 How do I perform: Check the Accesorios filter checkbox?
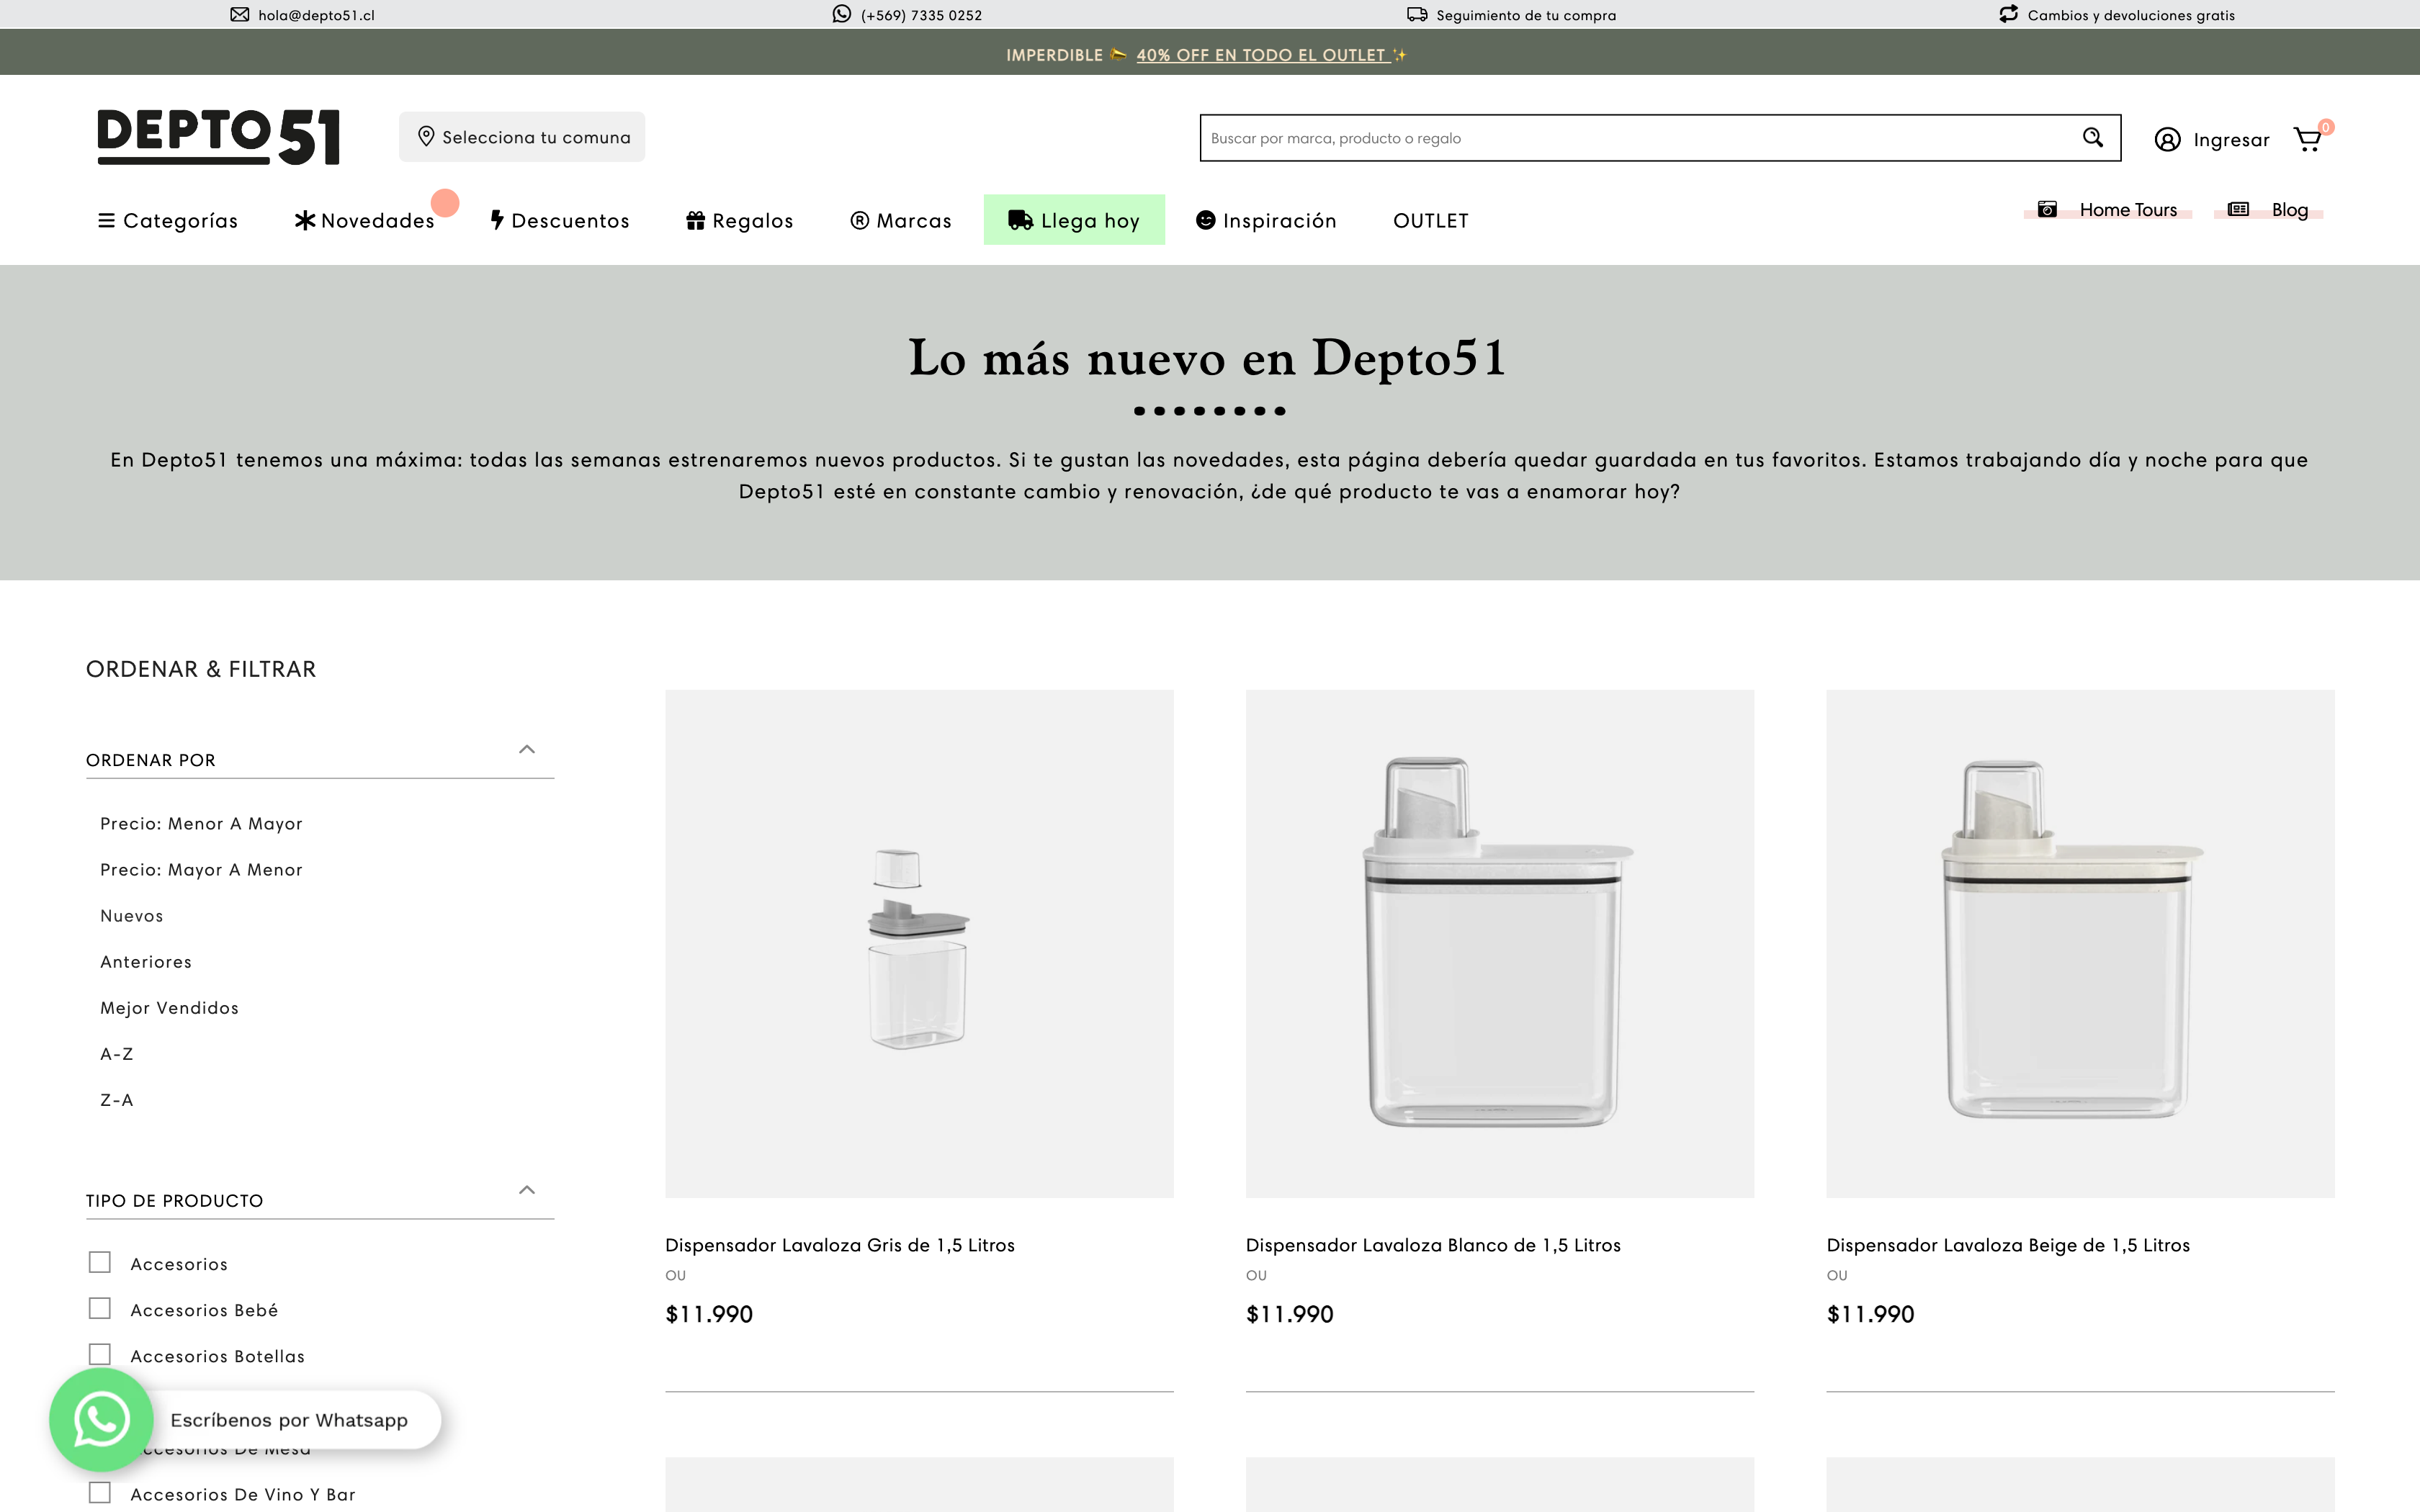100,1262
